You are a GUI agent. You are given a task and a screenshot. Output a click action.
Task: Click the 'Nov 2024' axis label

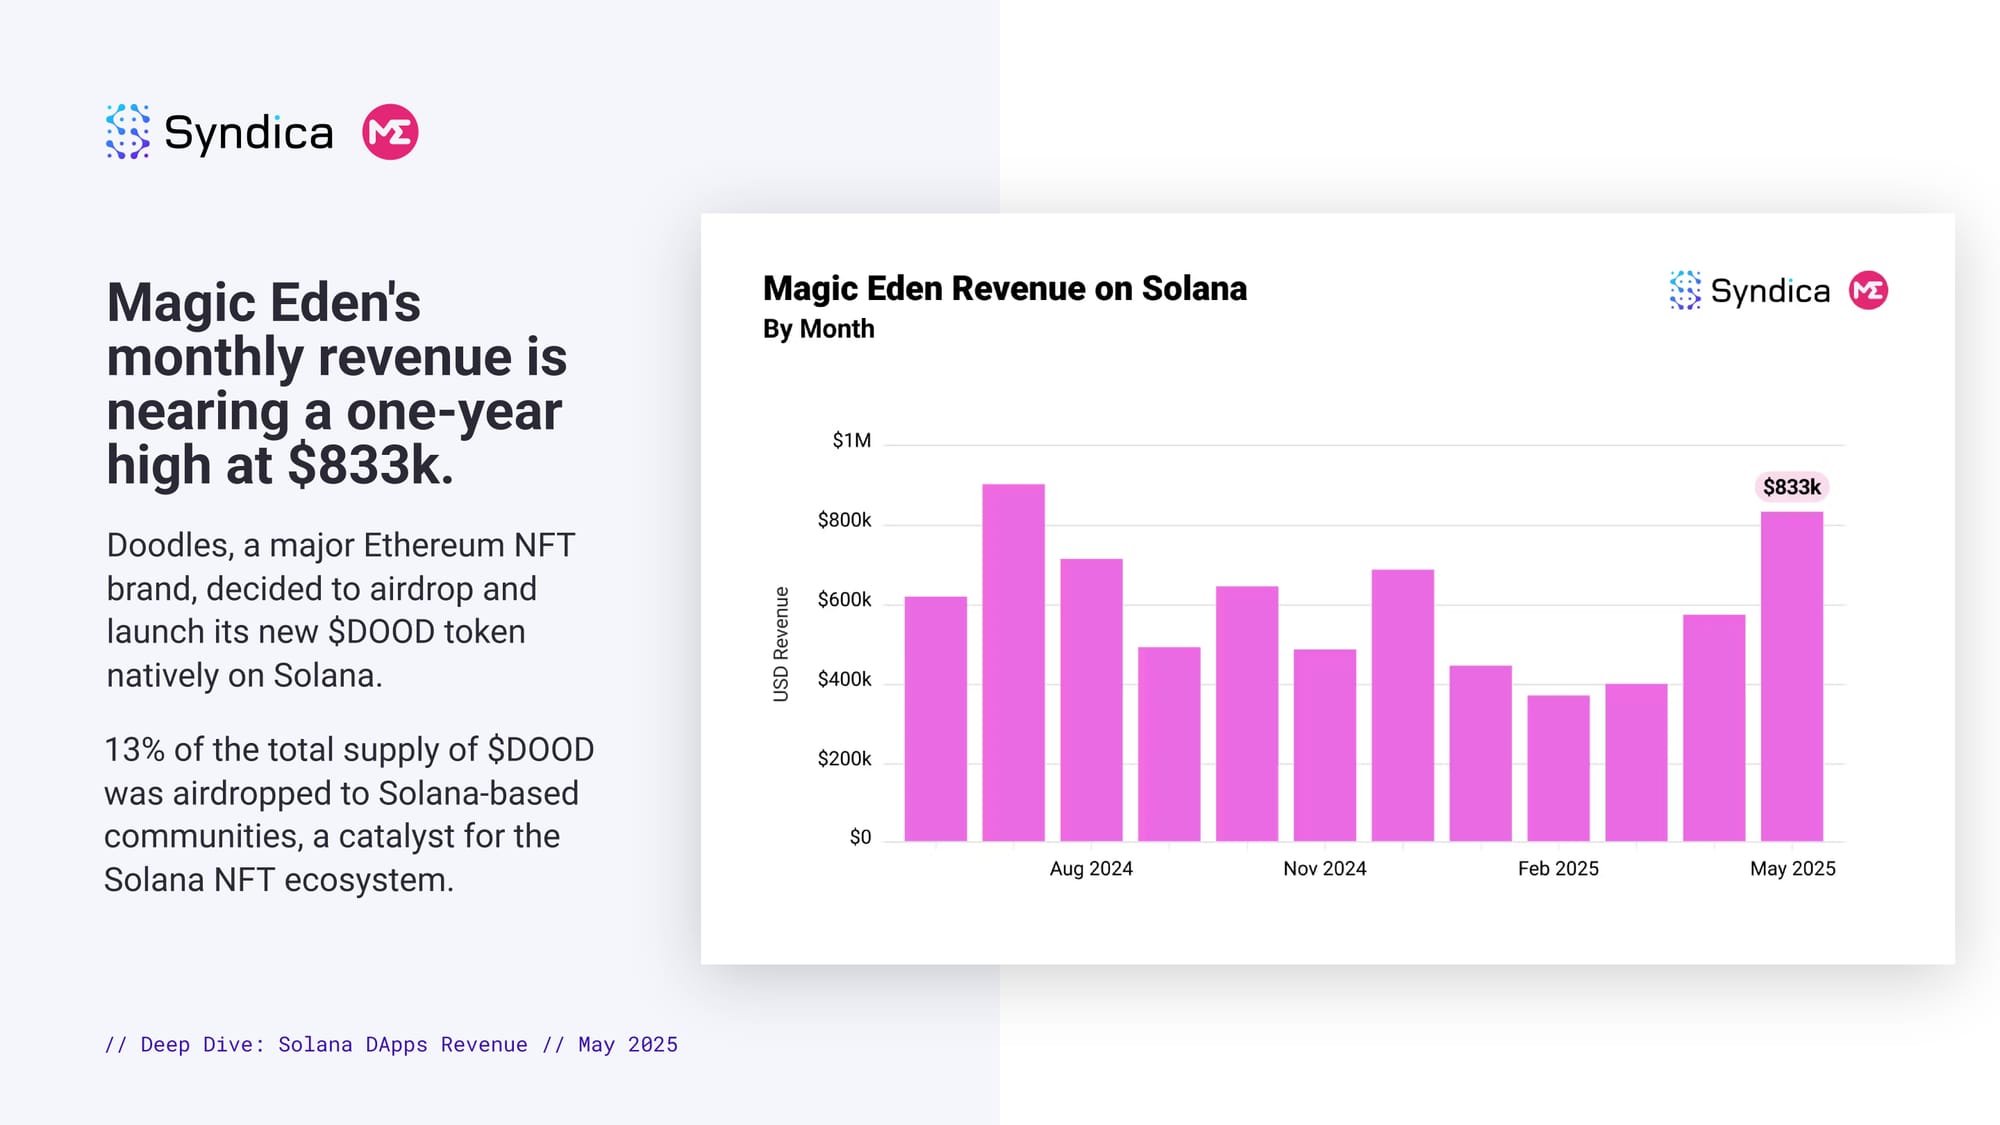(x=1325, y=869)
